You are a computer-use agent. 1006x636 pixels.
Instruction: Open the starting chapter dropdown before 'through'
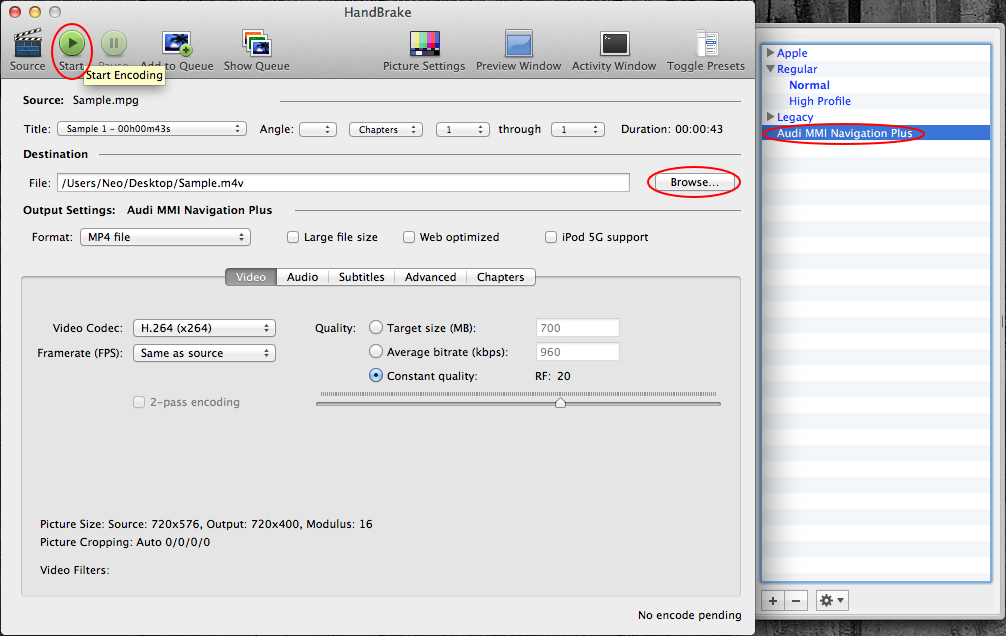click(x=463, y=129)
